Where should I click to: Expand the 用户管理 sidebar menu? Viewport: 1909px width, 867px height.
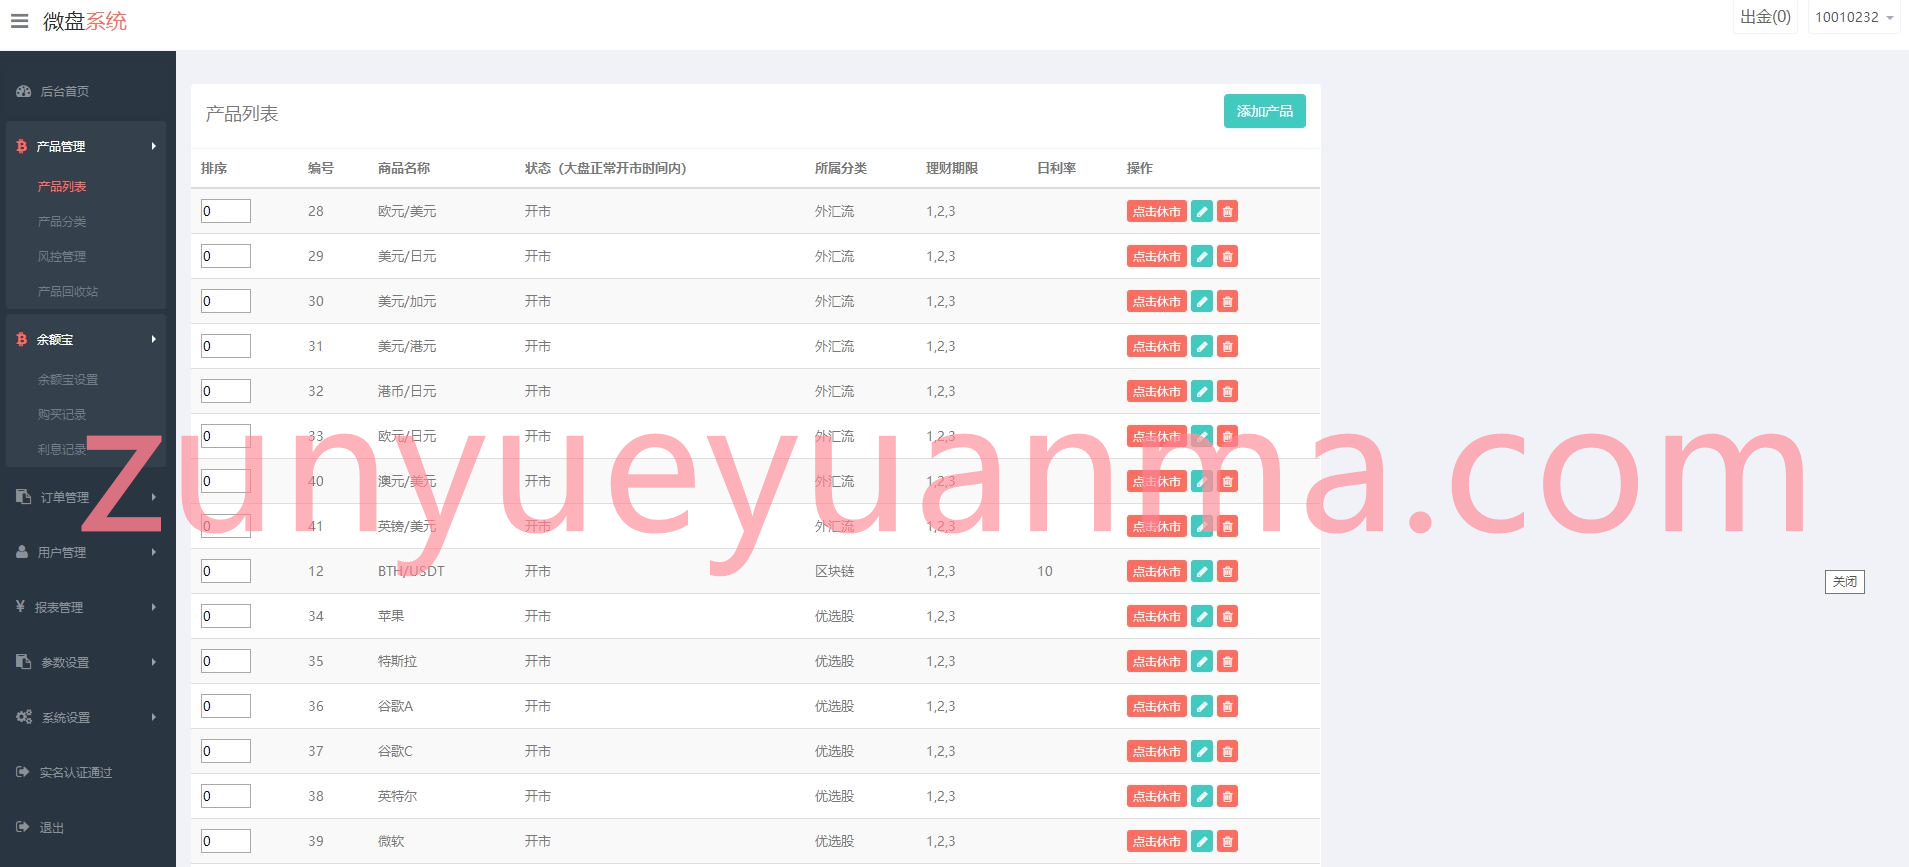tap(86, 552)
